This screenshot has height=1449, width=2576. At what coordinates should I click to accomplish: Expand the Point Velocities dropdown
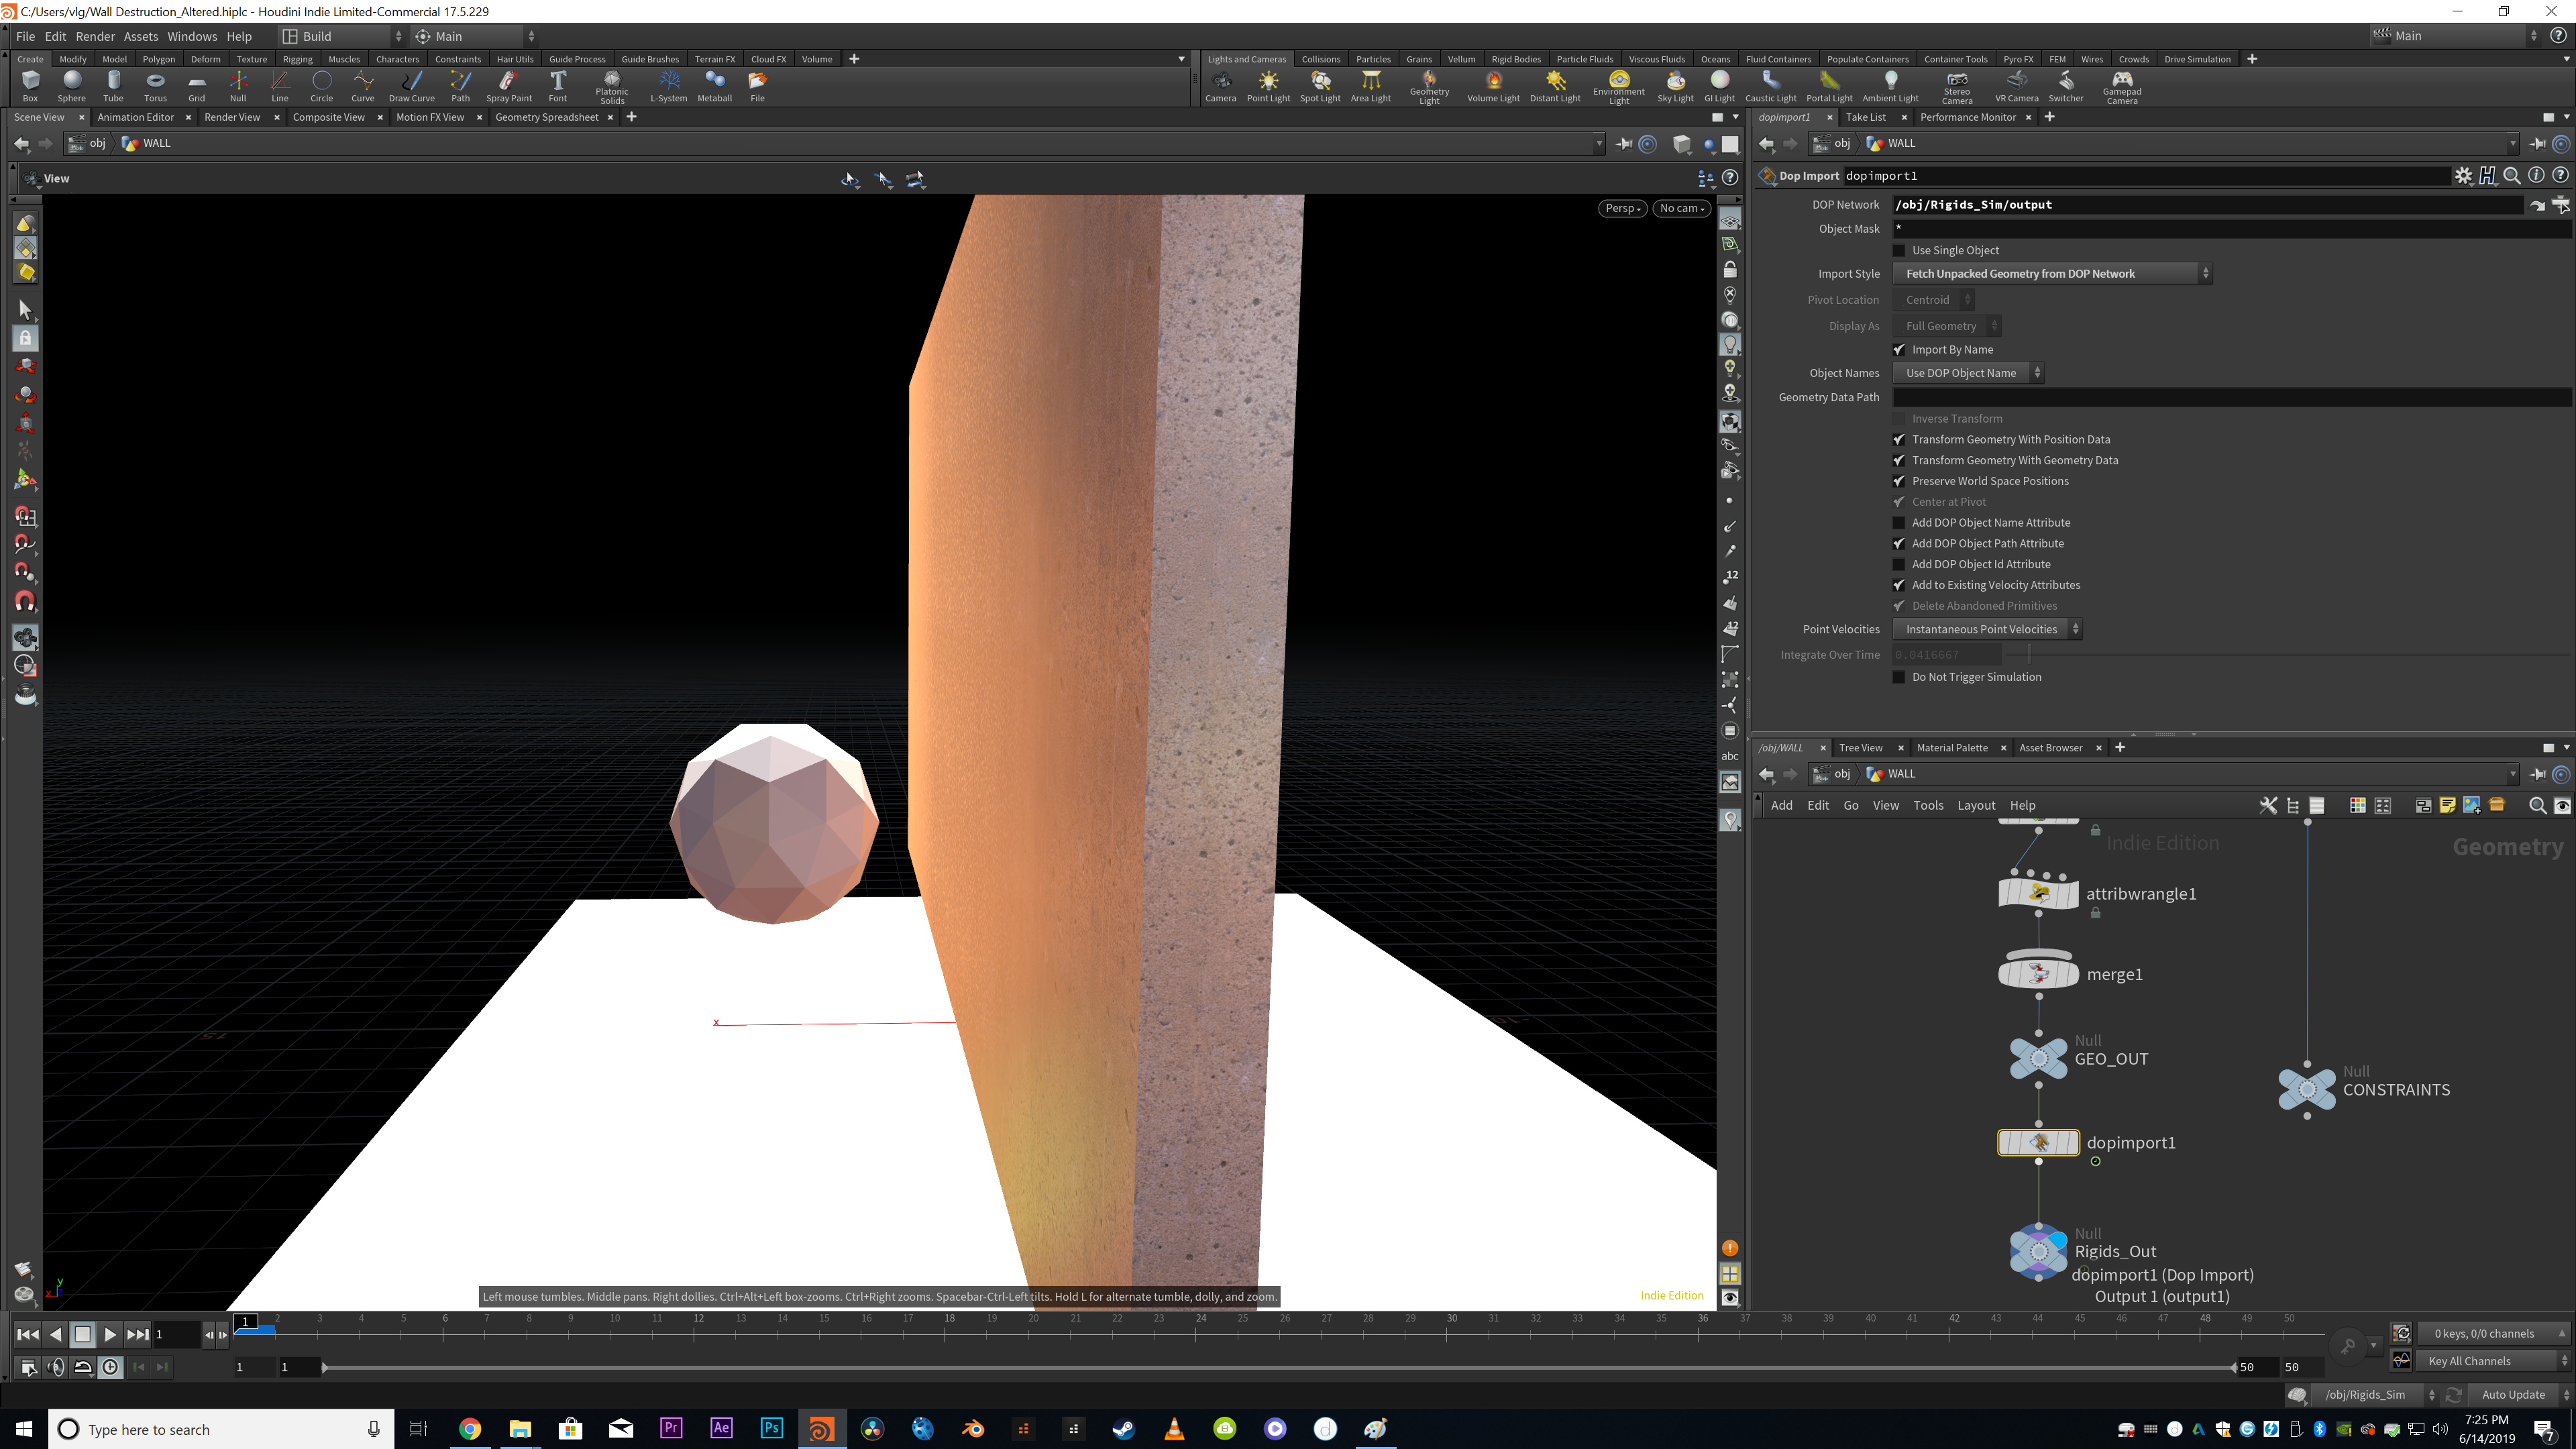click(1987, 629)
